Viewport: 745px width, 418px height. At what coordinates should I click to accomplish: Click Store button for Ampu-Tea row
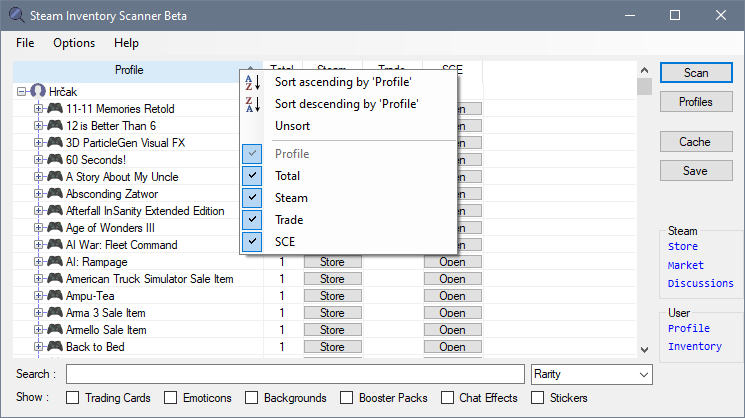click(x=333, y=296)
